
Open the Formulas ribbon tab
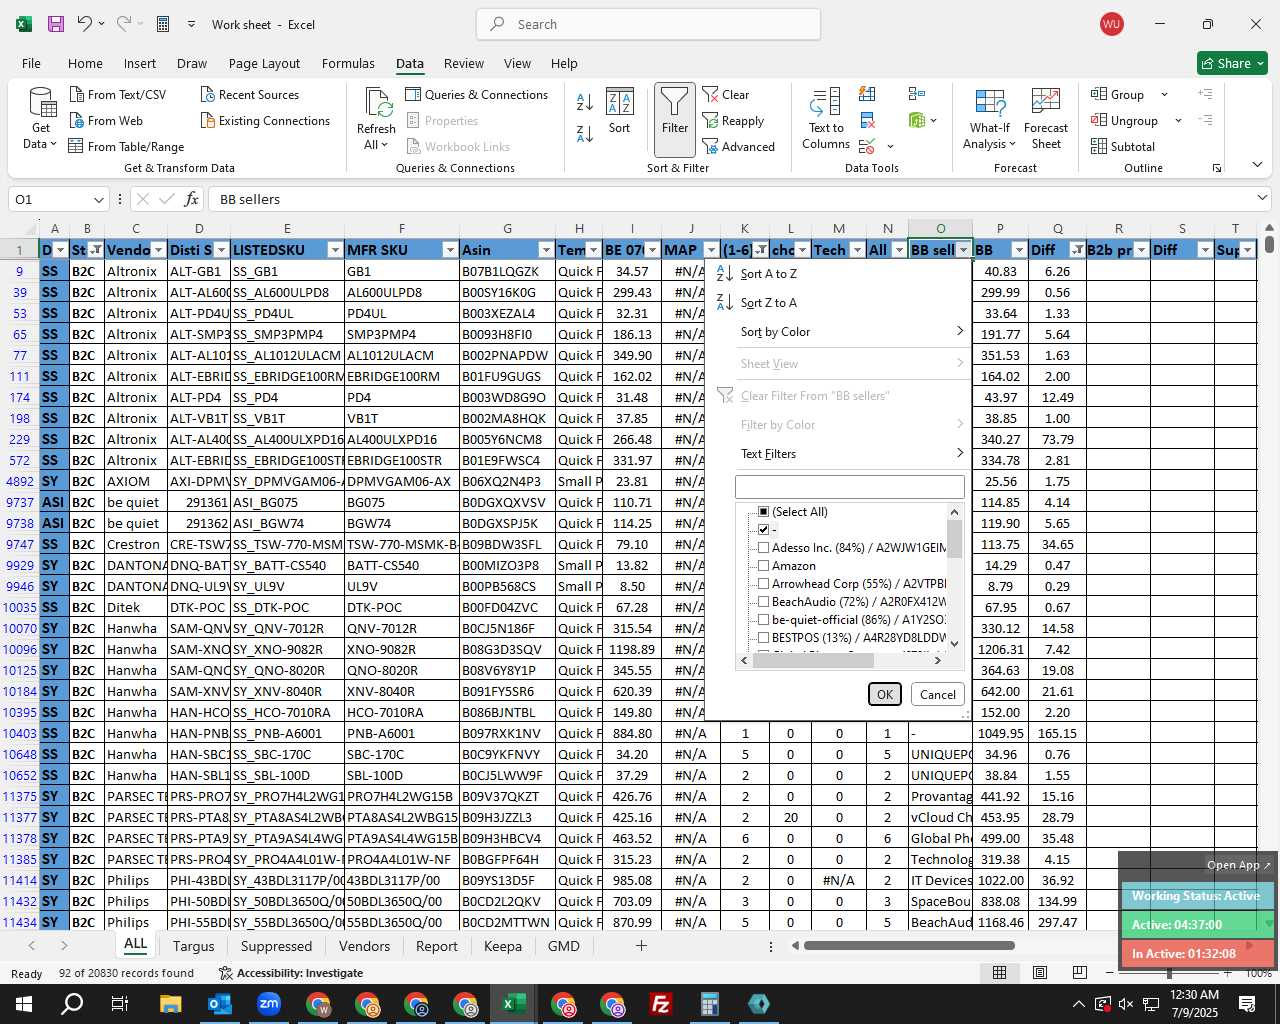click(348, 63)
